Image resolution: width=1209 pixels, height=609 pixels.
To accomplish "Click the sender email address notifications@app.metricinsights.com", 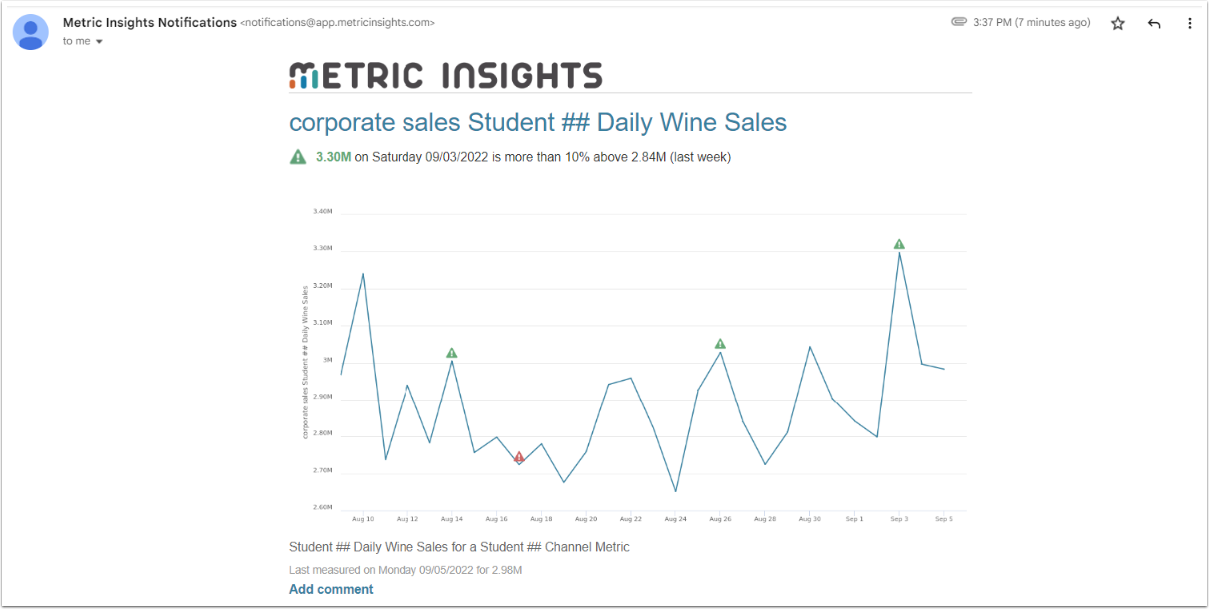I will coord(338,22).
